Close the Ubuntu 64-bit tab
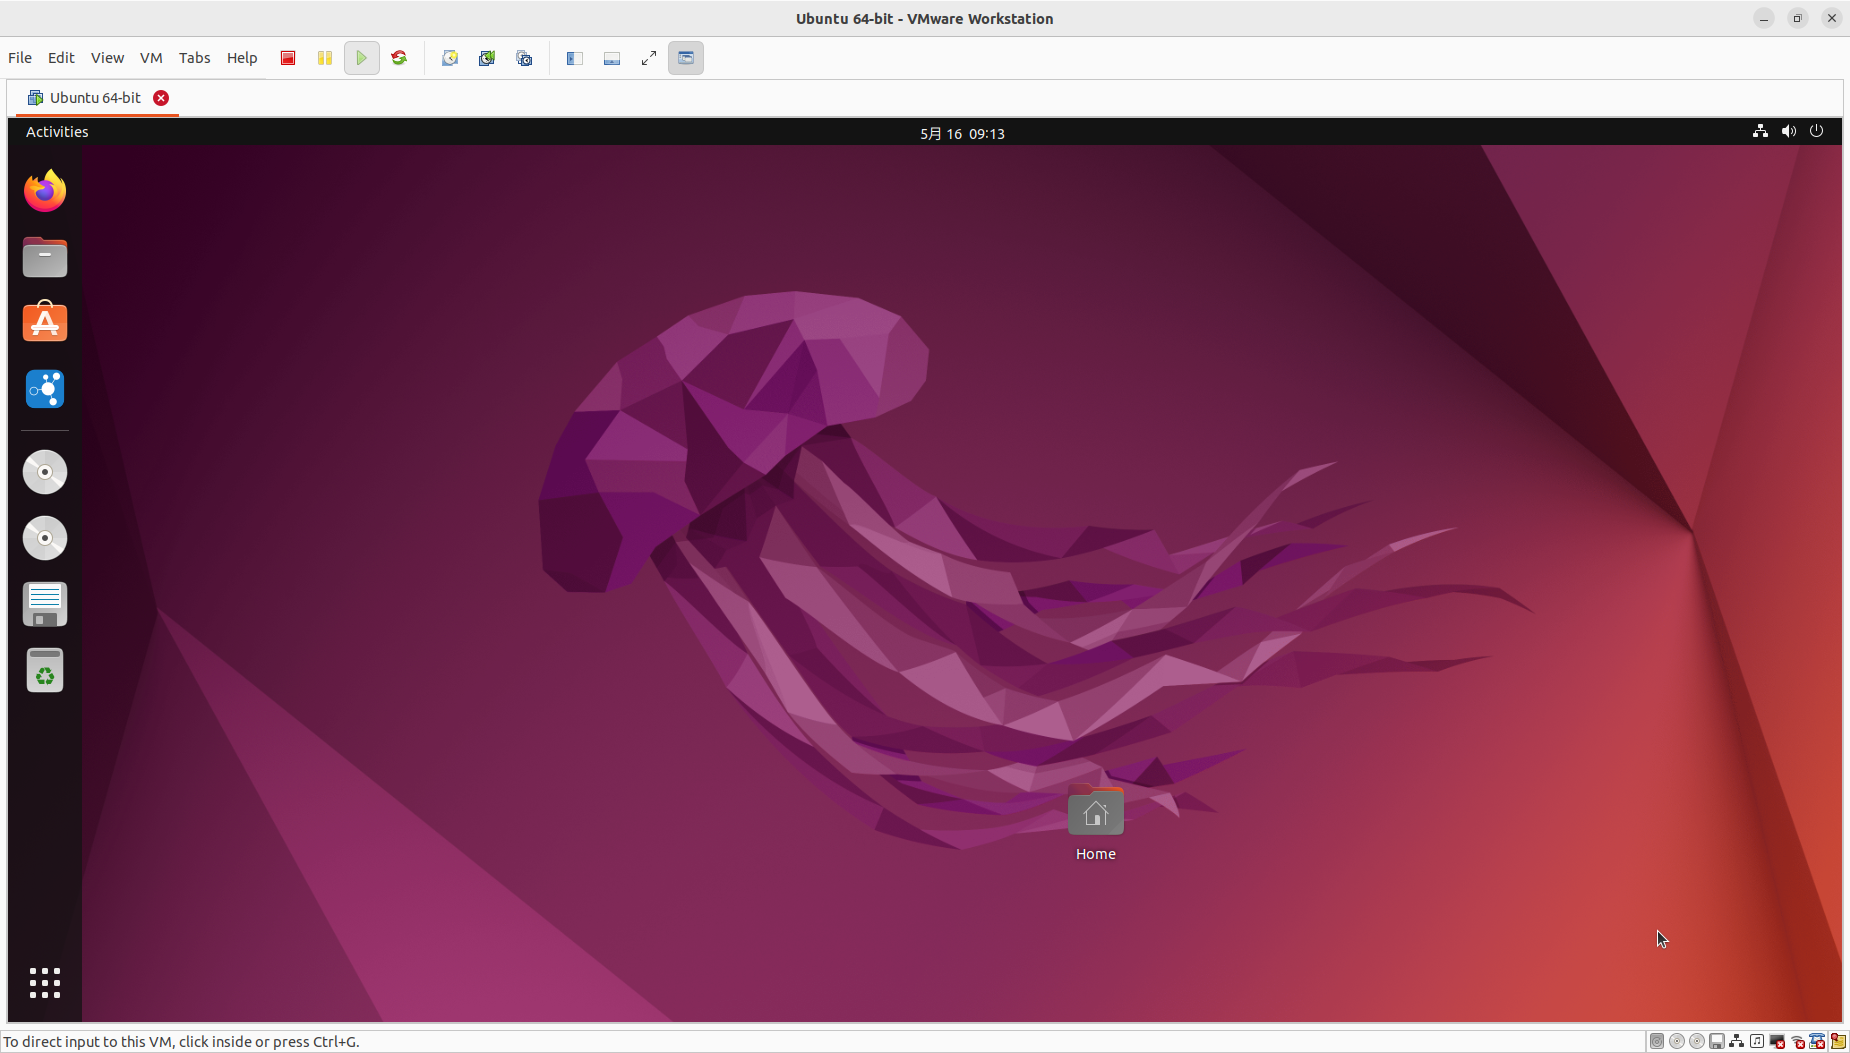The image size is (1850, 1053). click(x=161, y=98)
